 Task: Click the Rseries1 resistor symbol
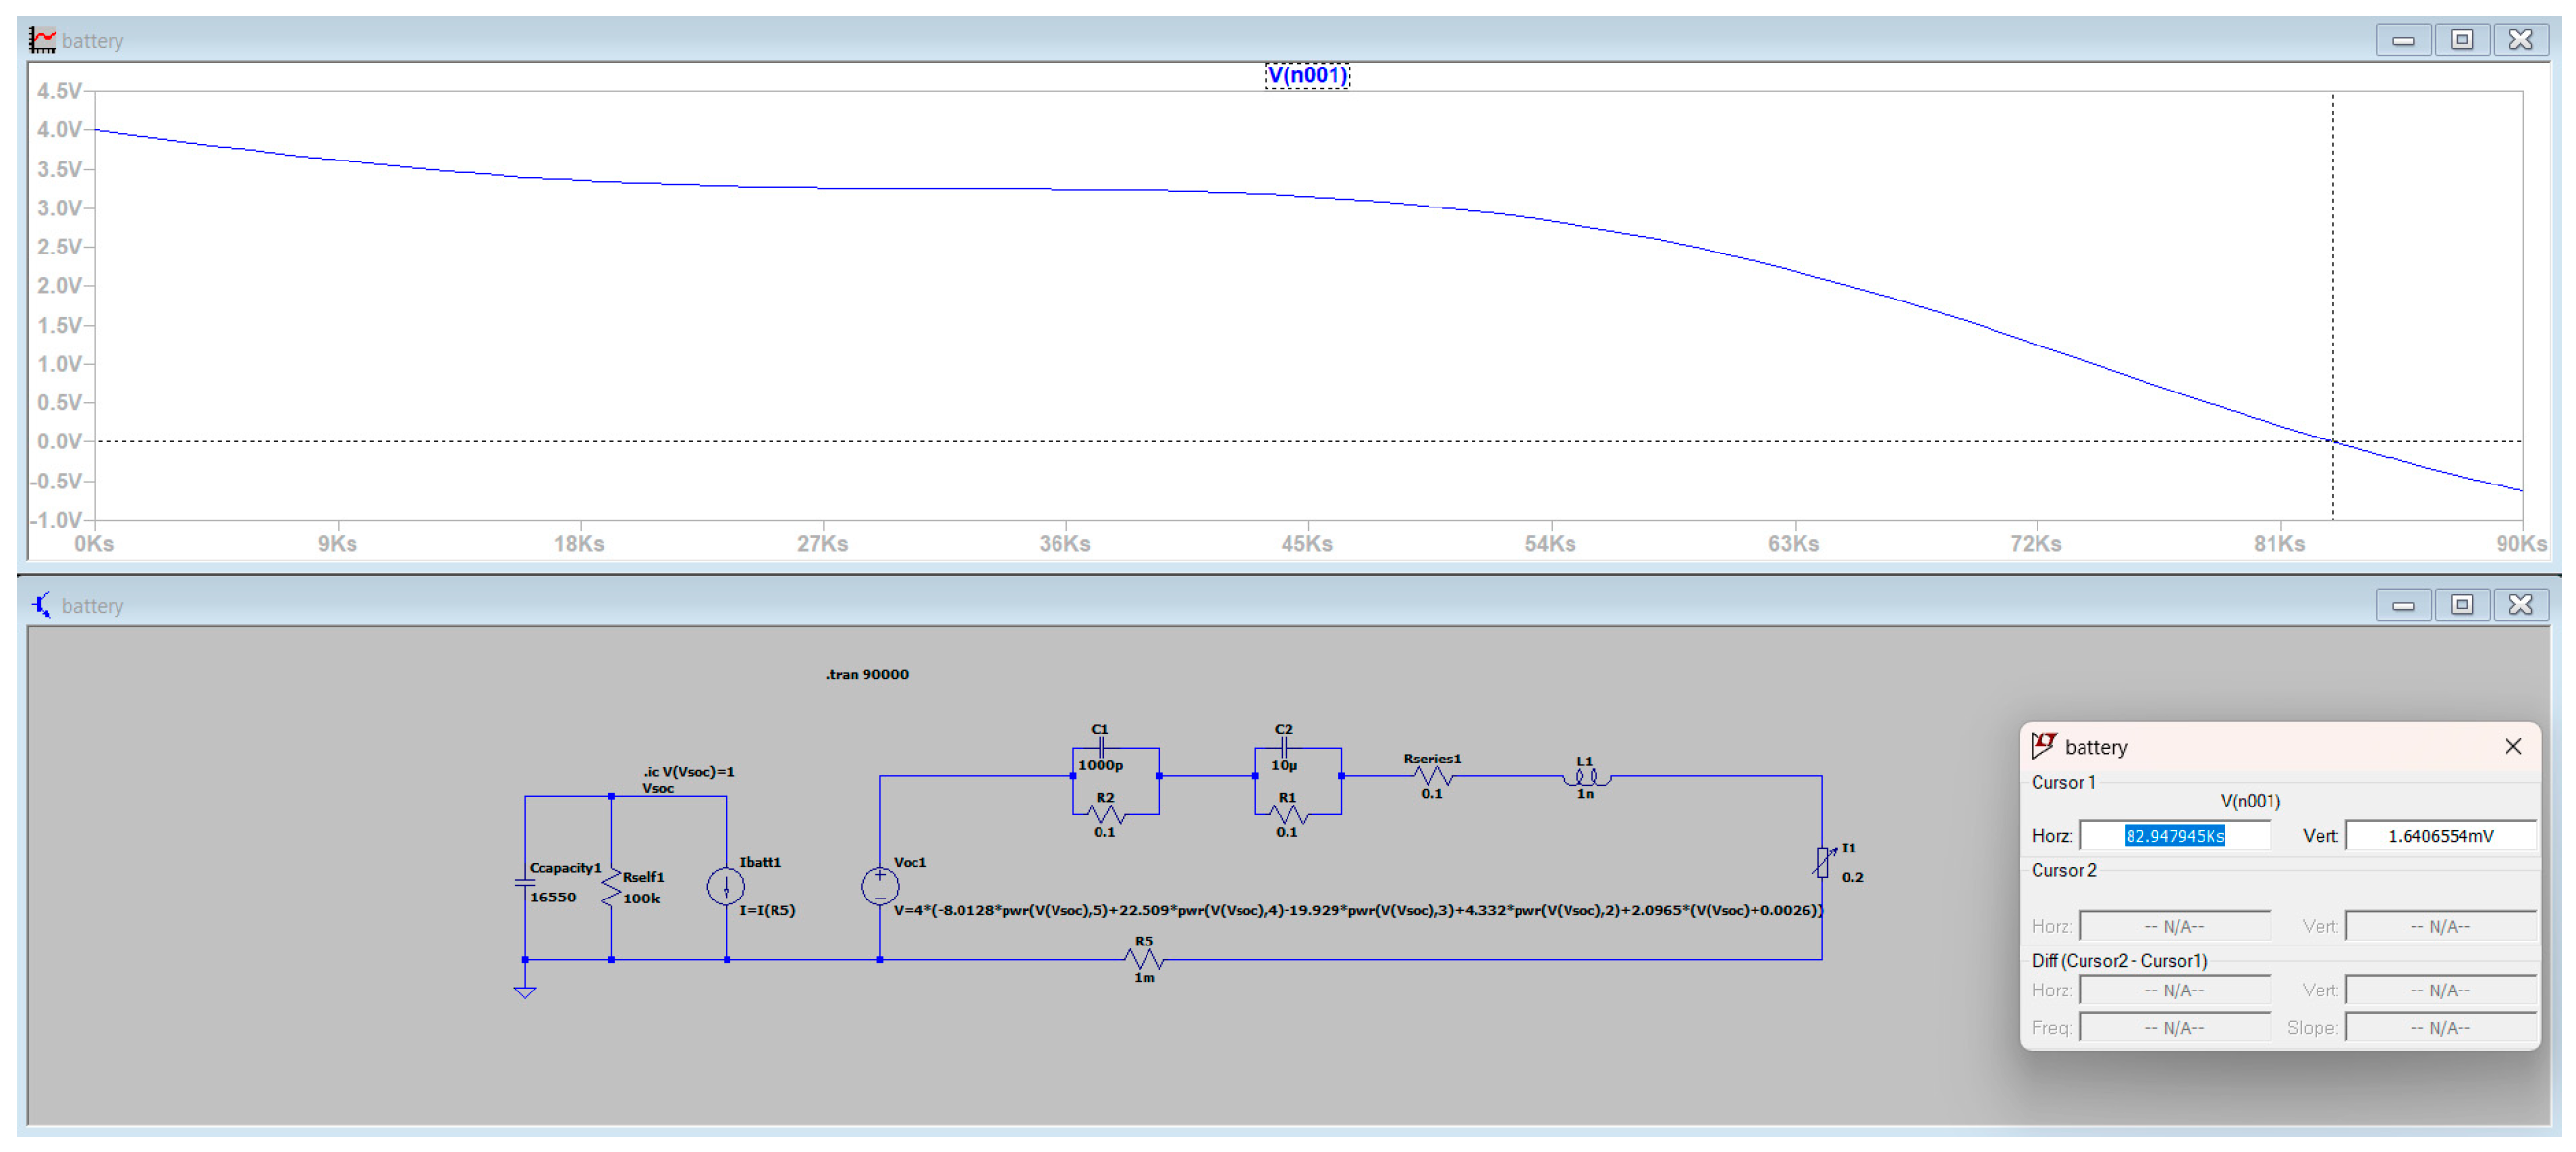(1432, 776)
